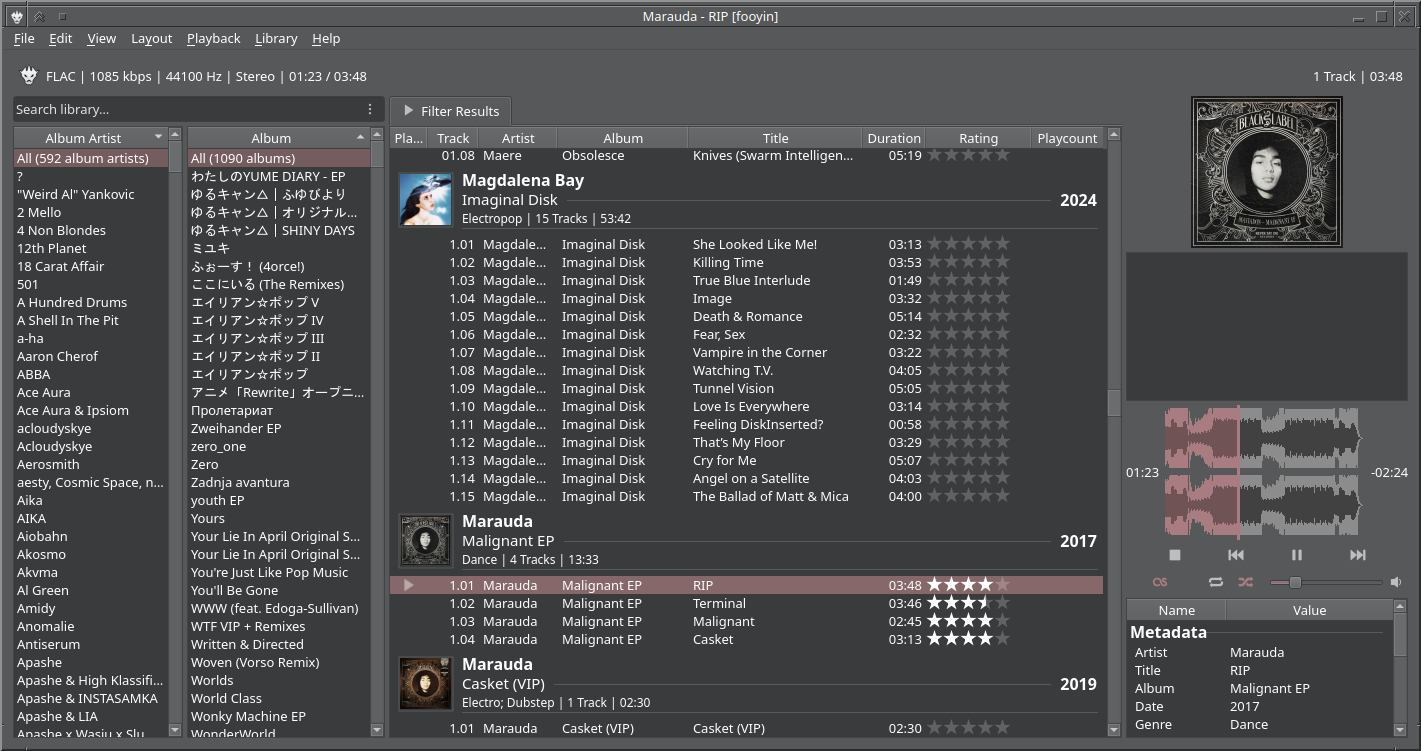Click the fooyin logo in status bar
The height and width of the screenshot is (751, 1421).
[x=29, y=76]
